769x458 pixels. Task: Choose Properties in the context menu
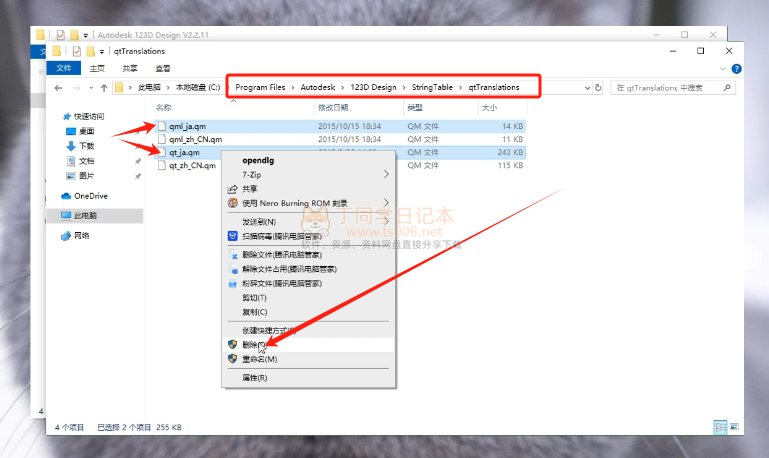coord(309,378)
